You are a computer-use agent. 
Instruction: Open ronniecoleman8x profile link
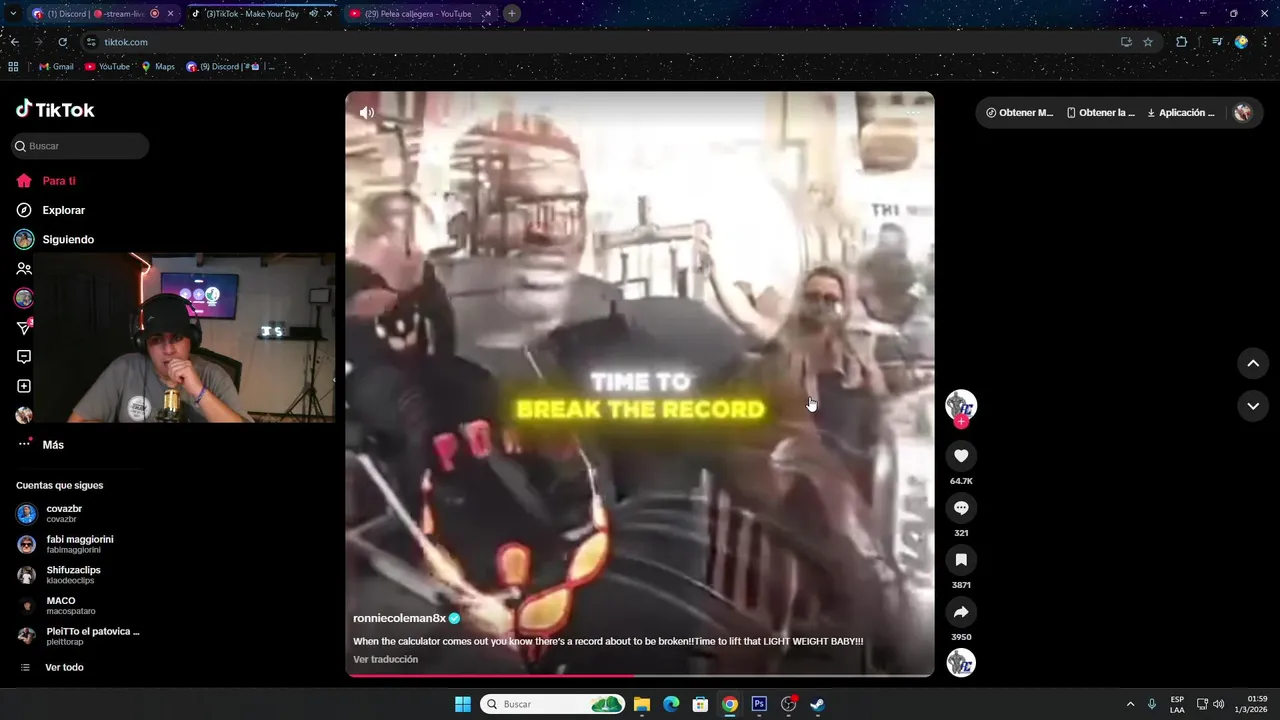399,619
